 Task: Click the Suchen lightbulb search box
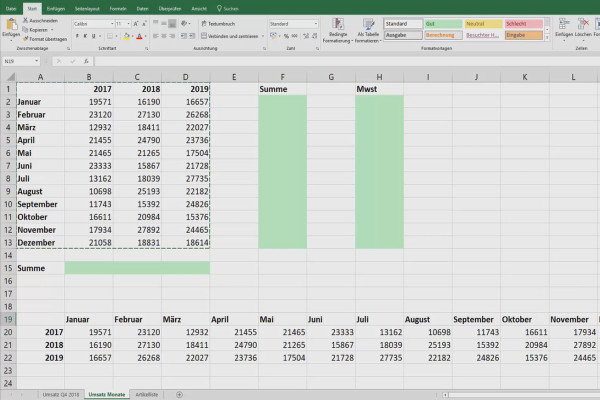click(x=228, y=8)
